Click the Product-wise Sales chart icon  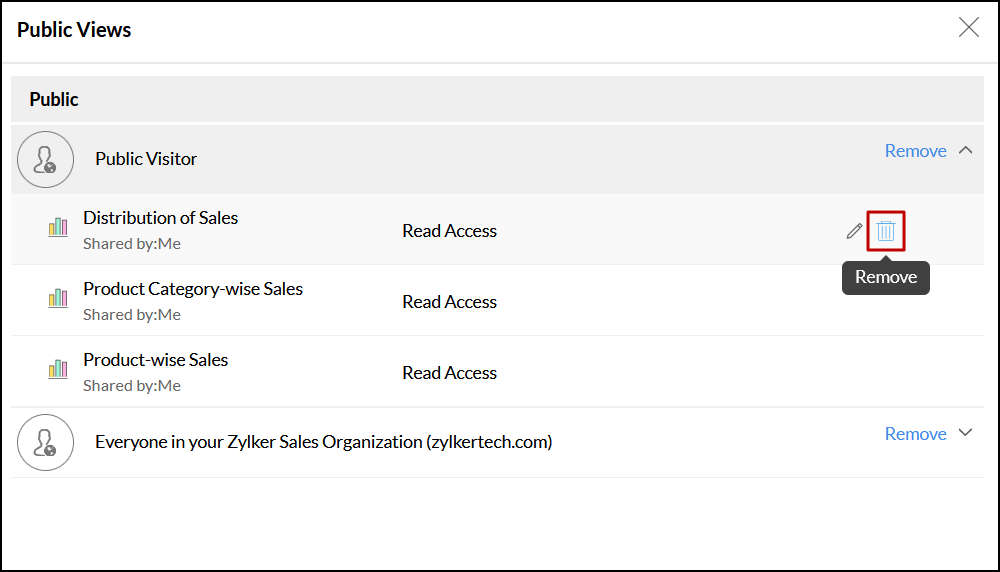[58, 370]
